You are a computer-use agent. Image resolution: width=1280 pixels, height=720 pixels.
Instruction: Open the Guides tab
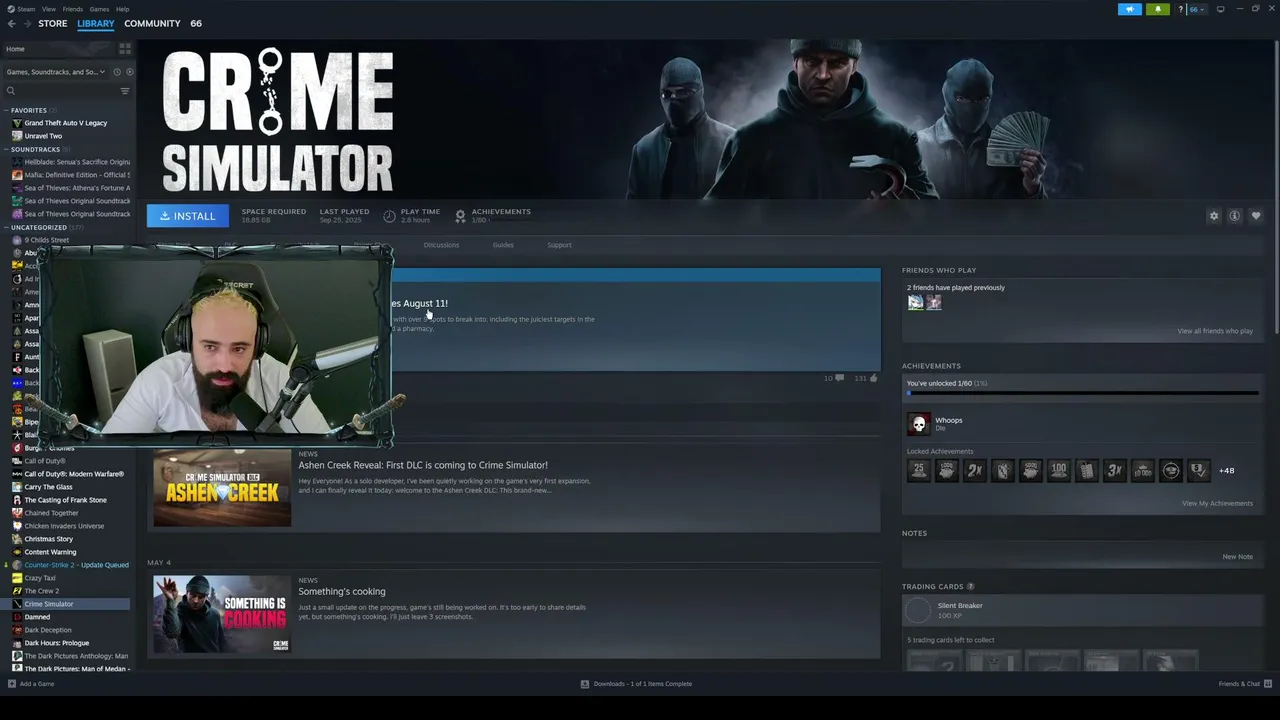(503, 245)
